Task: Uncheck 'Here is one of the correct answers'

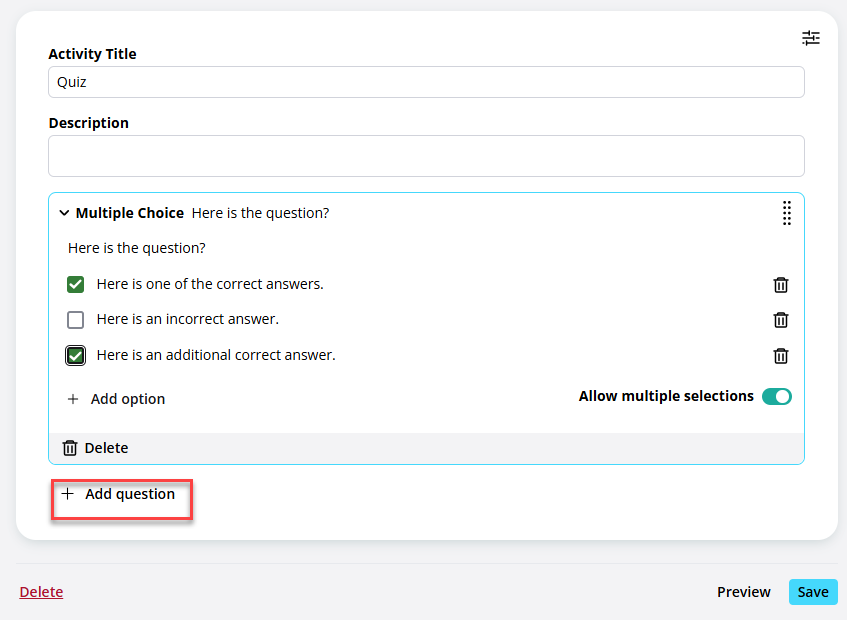Action: tap(76, 284)
